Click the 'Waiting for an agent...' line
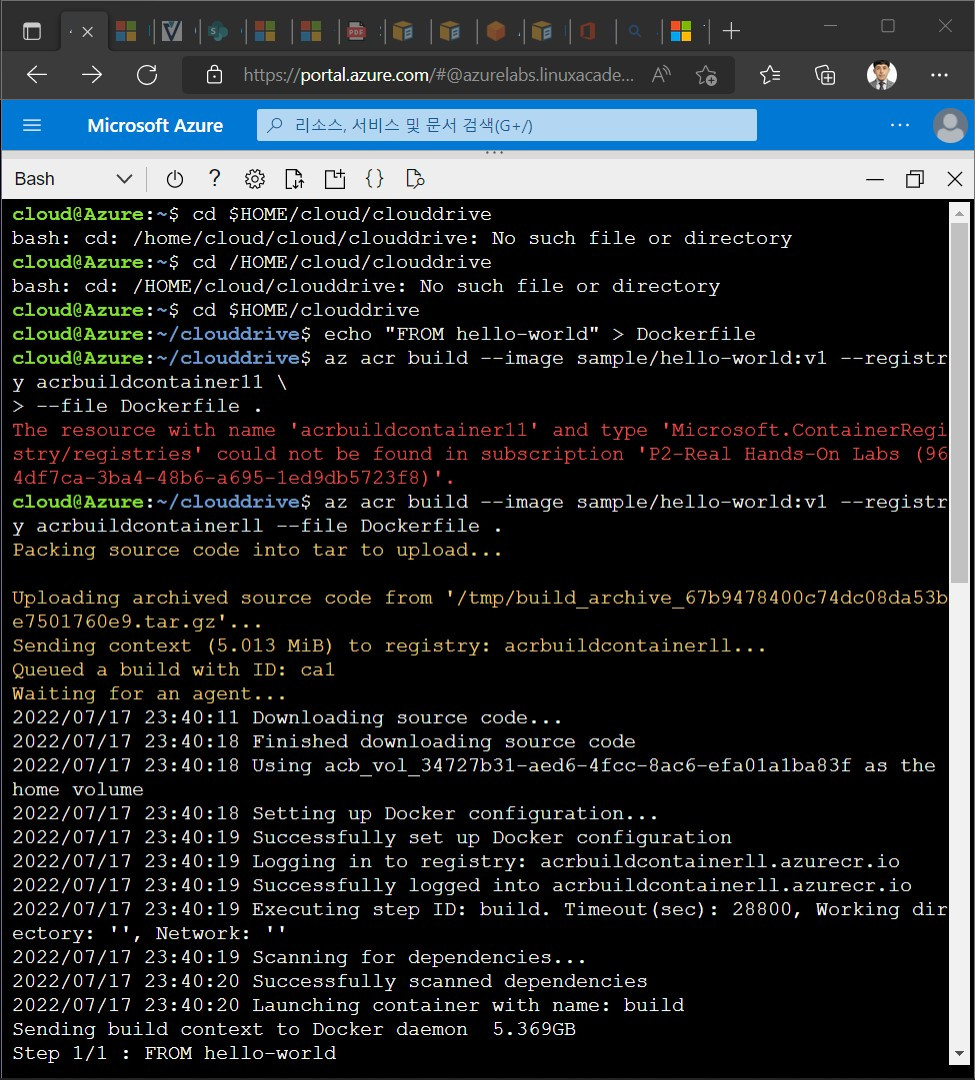 click(149, 694)
